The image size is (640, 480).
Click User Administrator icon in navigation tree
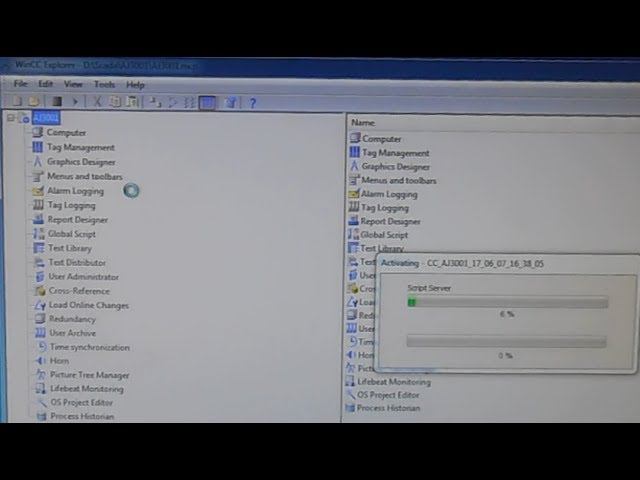[x=40, y=277]
